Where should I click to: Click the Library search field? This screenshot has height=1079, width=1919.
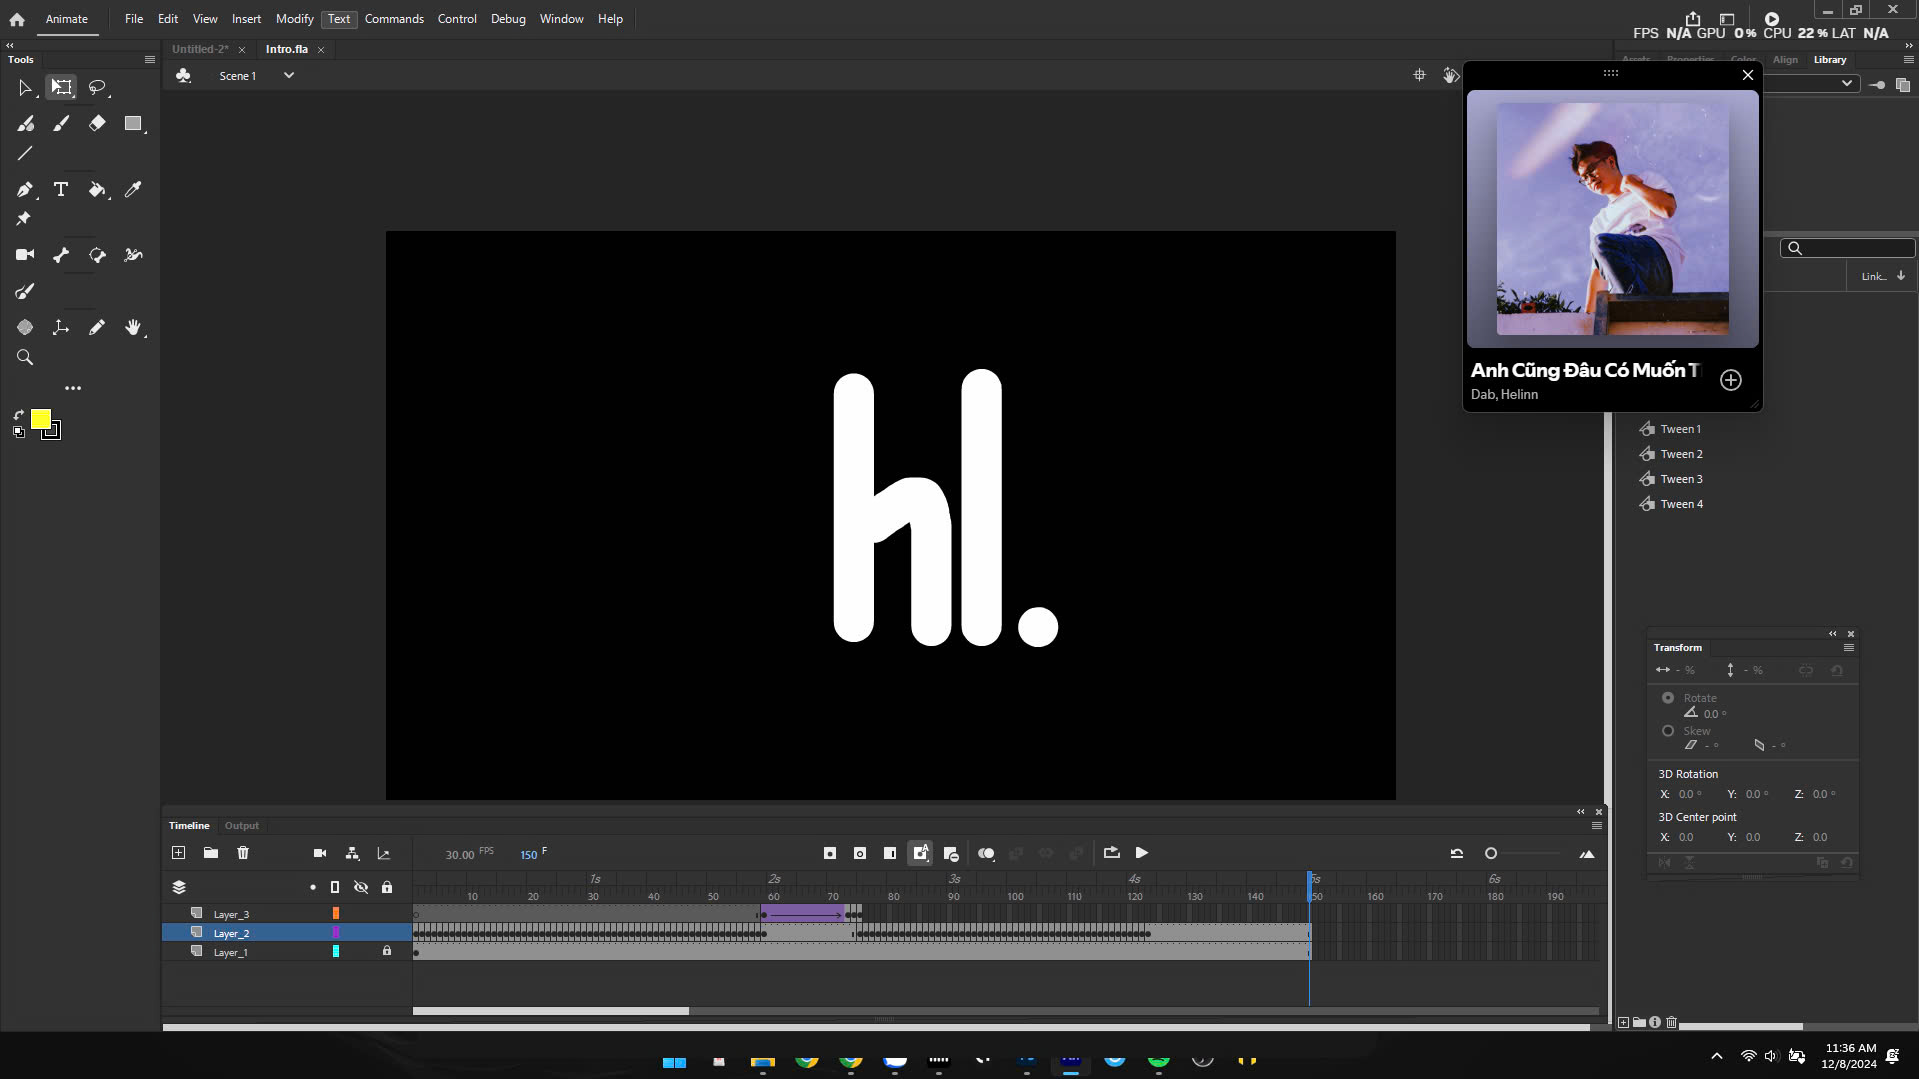(1847, 249)
